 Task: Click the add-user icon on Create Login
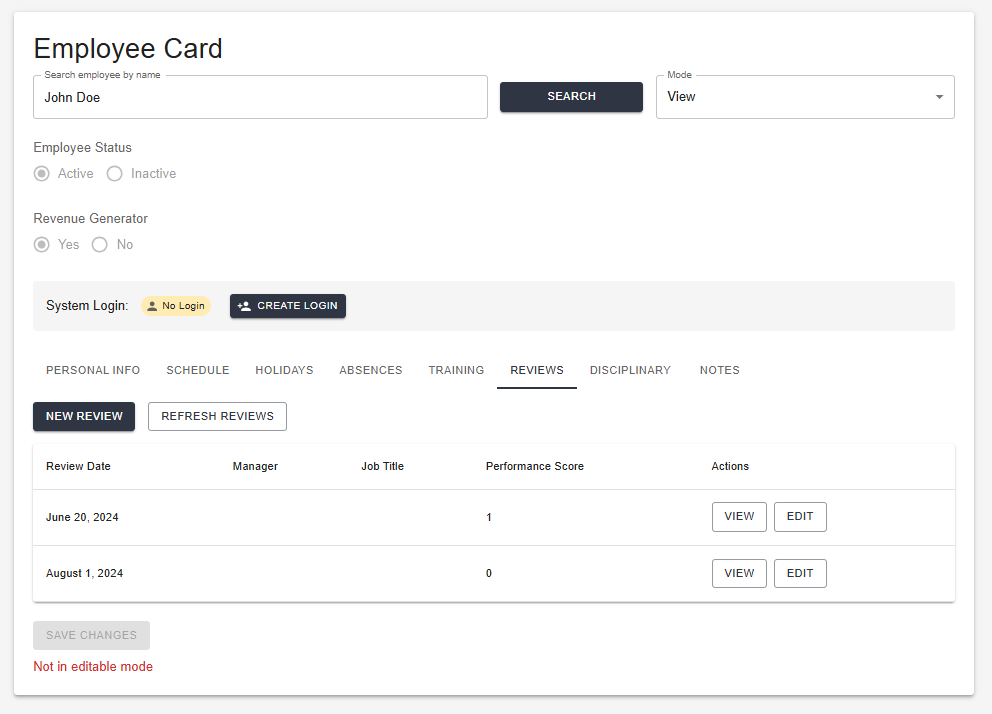pyautogui.click(x=244, y=306)
